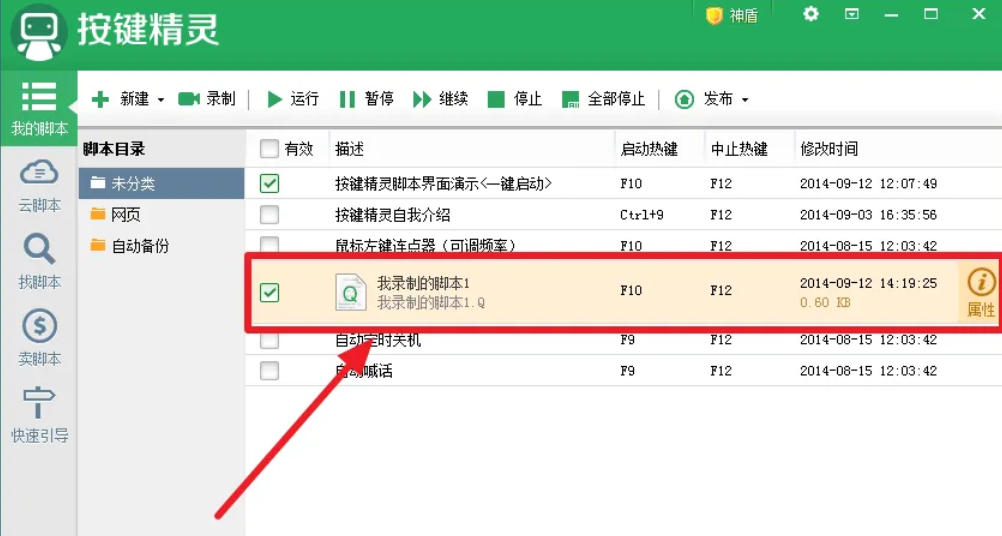Open the 云脚本 cloud script section
The width and height of the screenshot is (1002, 536).
click(x=39, y=186)
